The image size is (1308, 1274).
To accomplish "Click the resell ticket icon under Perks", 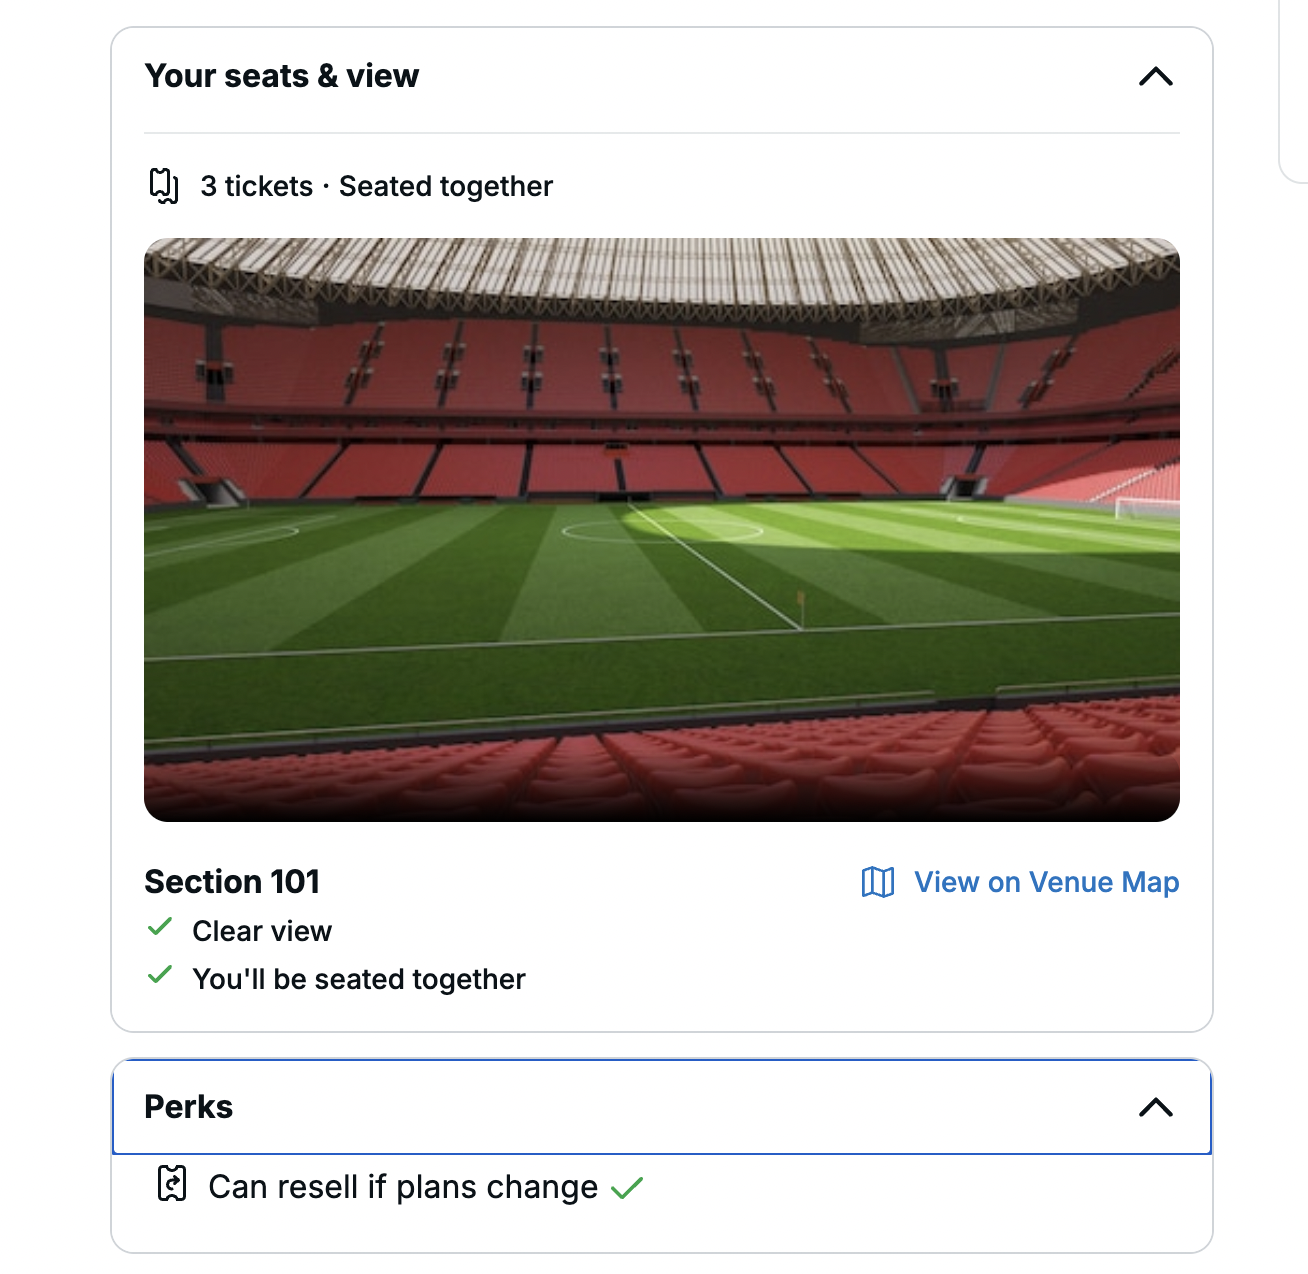I will pos(172,1184).
